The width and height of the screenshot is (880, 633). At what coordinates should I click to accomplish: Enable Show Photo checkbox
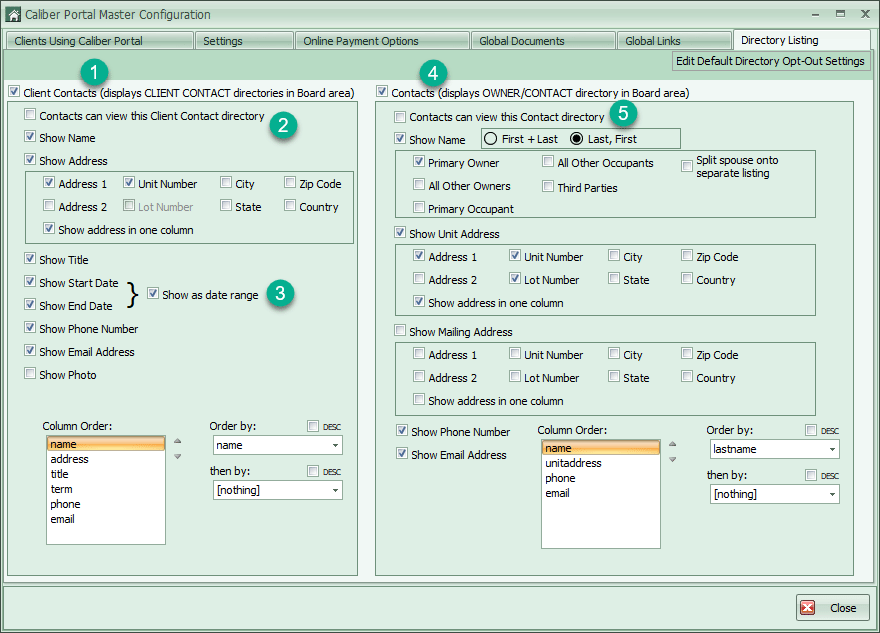30,374
